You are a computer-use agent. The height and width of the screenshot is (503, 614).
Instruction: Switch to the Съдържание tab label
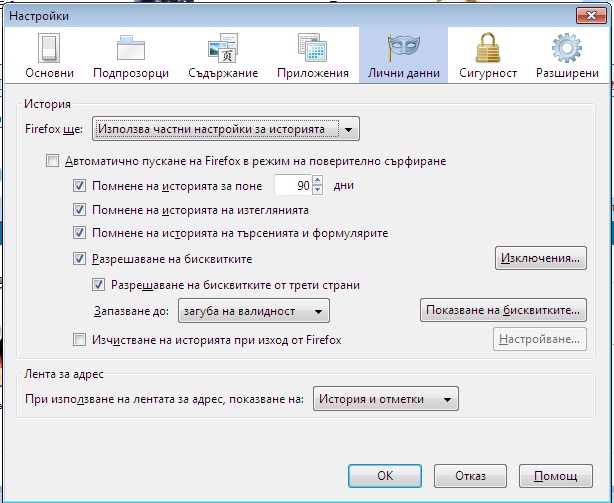(x=223, y=73)
